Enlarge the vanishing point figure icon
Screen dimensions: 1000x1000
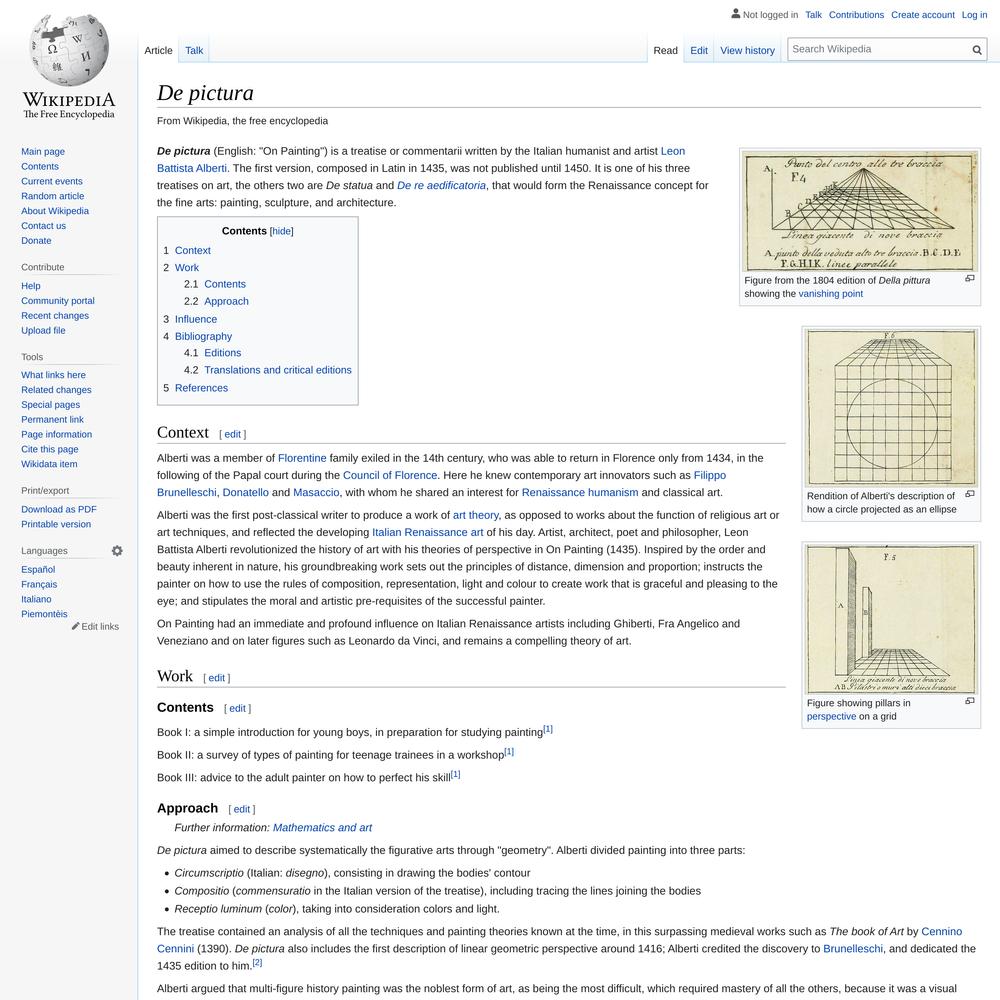coord(969,279)
